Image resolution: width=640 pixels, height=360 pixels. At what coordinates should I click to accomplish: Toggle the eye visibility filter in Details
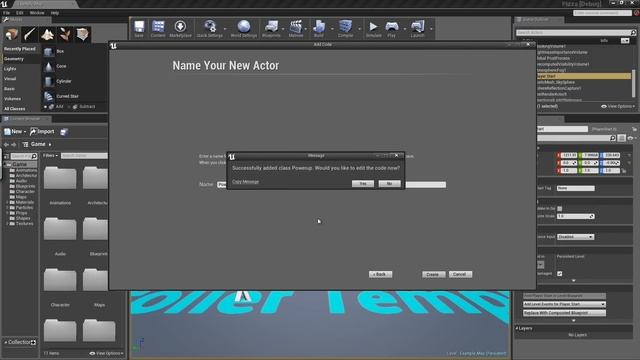point(631,138)
